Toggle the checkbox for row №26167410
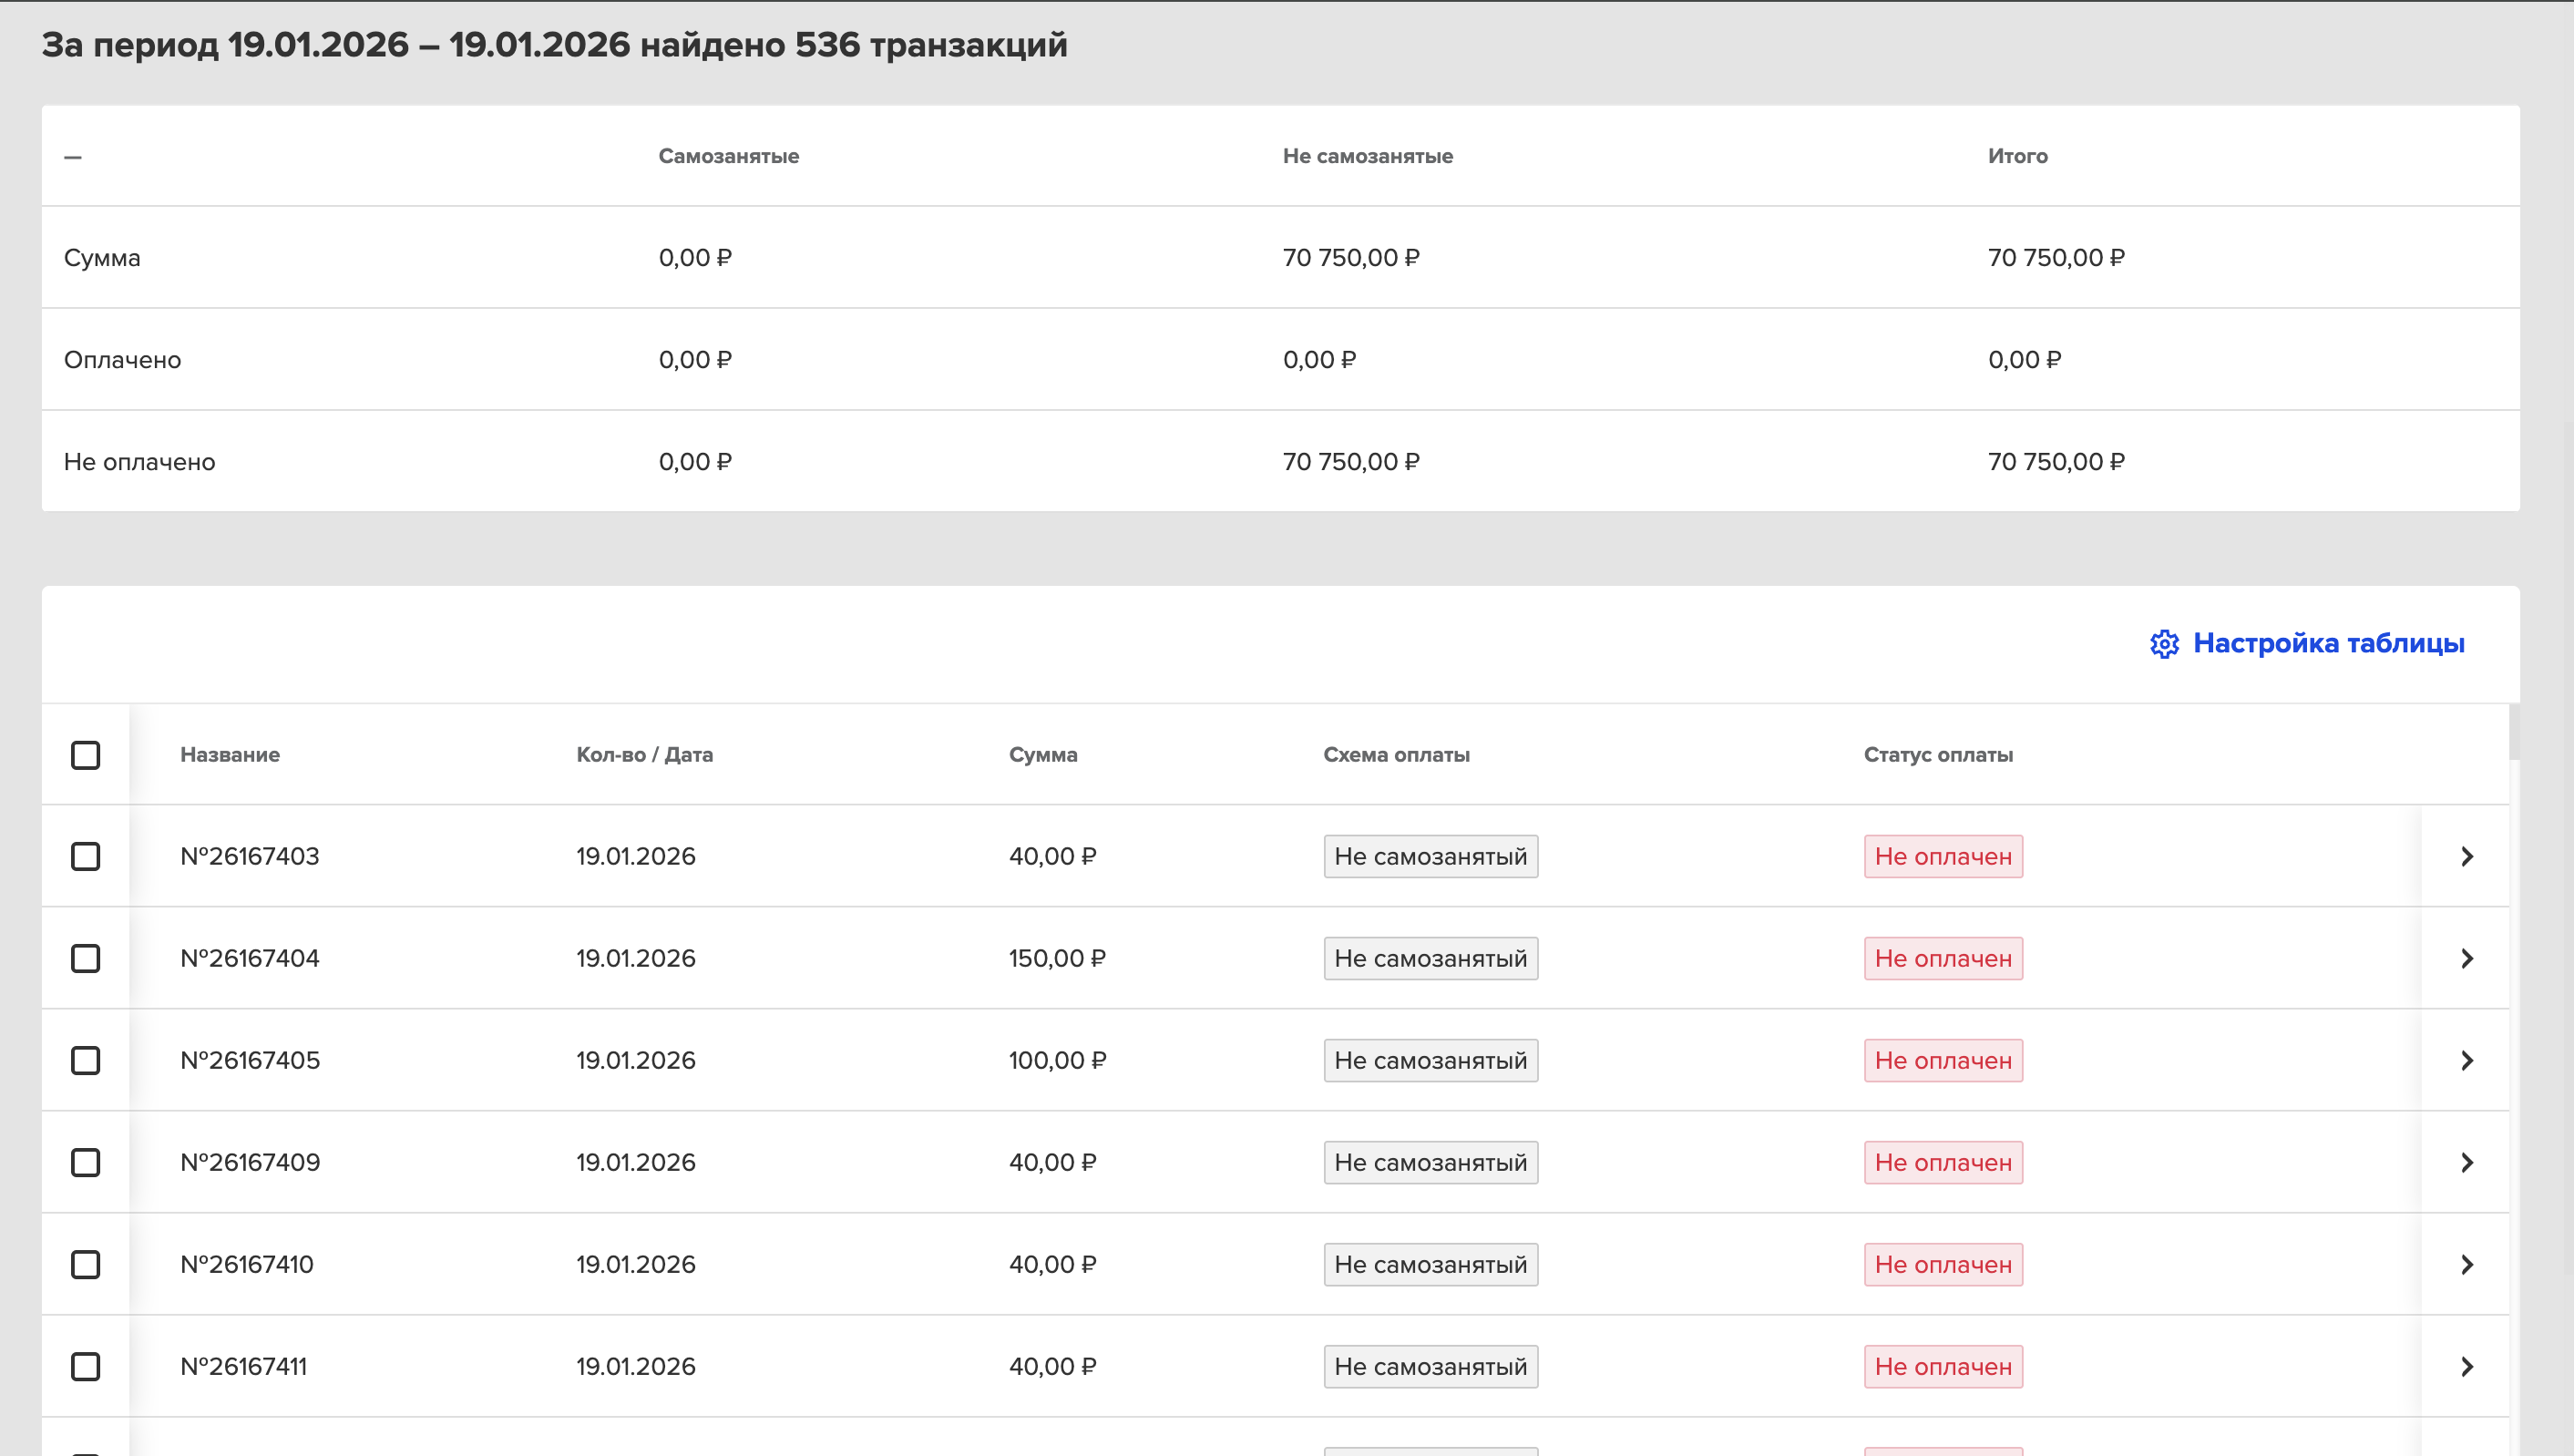The height and width of the screenshot is (1456, 2574). click(x=86, y=1265)
